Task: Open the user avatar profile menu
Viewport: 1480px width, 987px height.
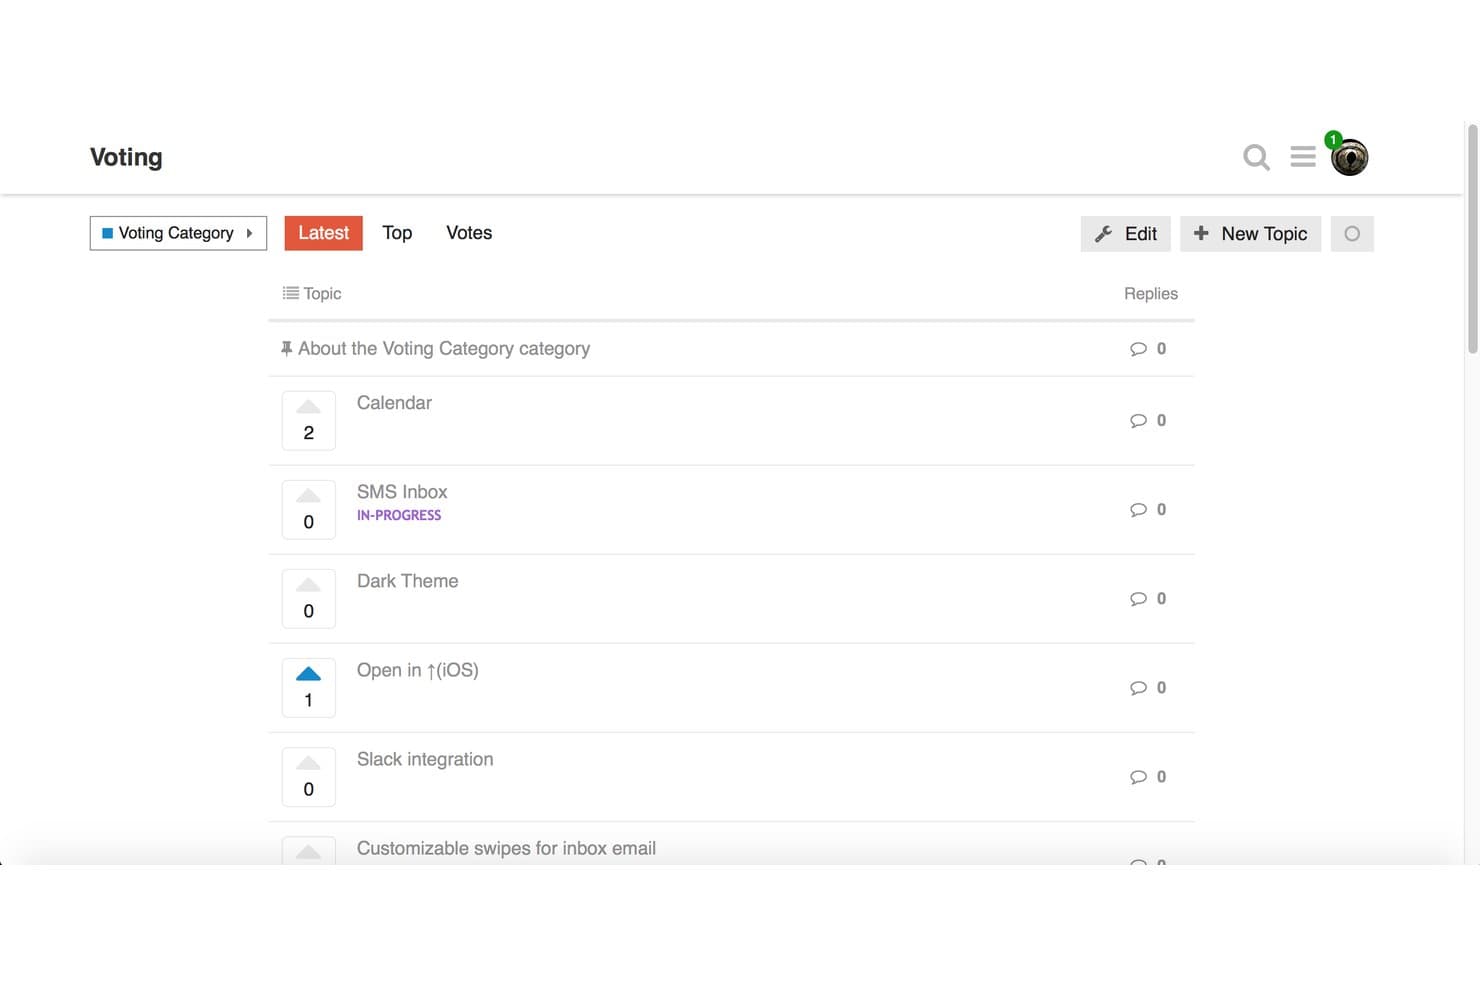Action: pos(1350,158)
